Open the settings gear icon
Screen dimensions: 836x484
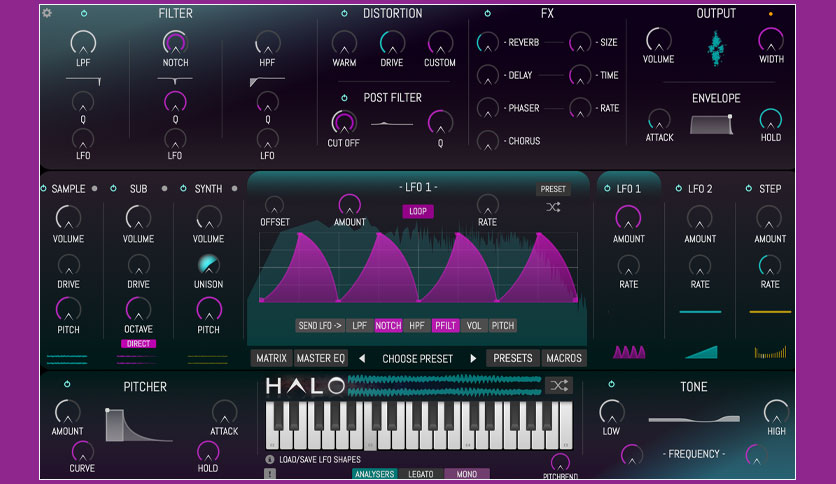(47, 13)
